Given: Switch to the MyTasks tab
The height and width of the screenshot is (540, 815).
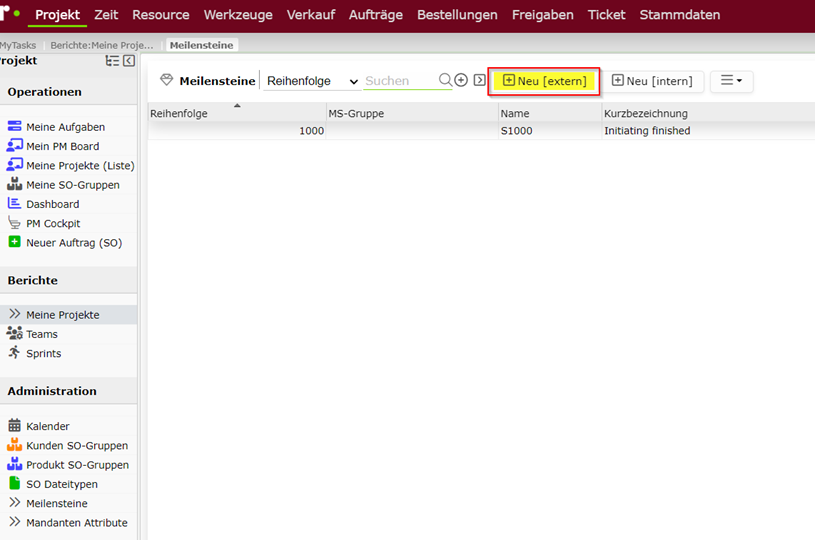Looking at the screenshot, I should [x=18, y=45].
